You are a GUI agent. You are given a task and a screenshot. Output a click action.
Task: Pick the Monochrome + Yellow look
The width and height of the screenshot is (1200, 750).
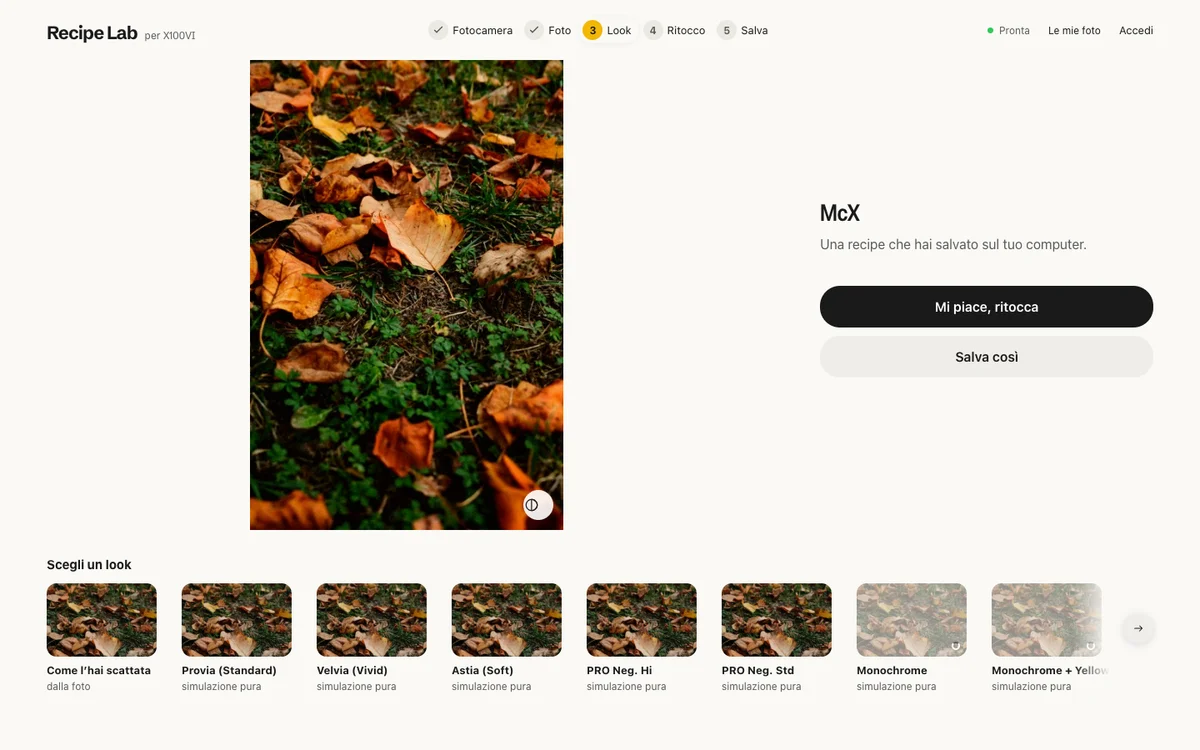click(1047, 638)
